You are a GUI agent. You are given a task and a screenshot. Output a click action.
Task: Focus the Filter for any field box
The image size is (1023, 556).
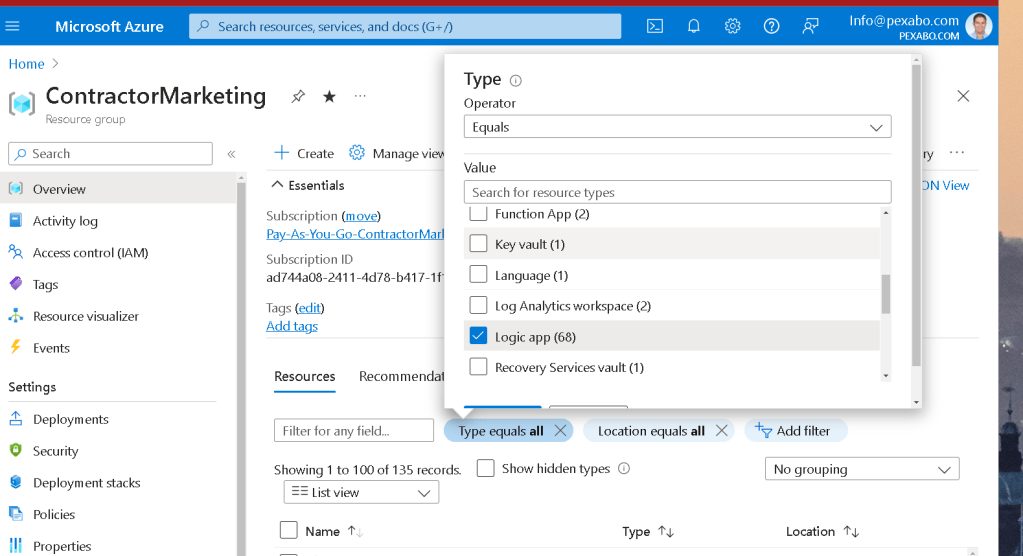point(354,430)
